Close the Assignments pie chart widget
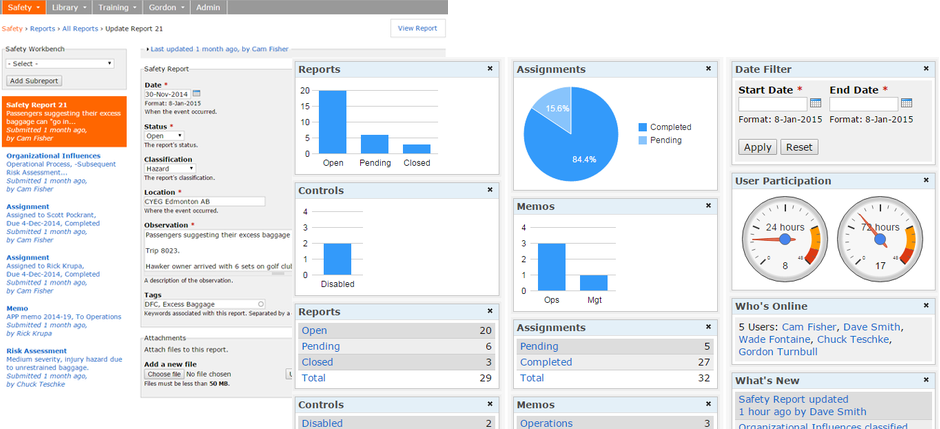 tap(707, 69)
